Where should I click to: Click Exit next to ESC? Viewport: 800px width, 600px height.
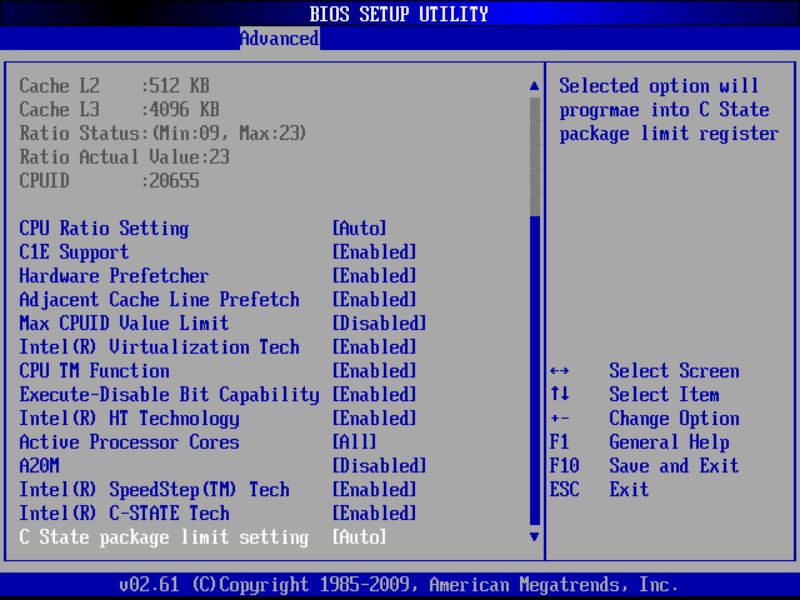629,489
